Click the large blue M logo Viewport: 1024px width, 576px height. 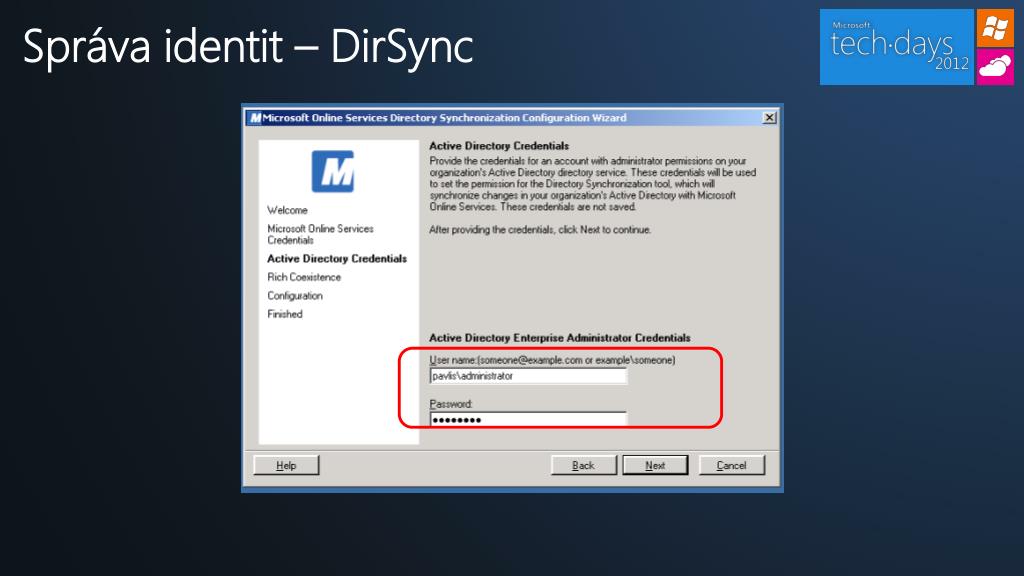pyautogui.click(x=332, y=171)
